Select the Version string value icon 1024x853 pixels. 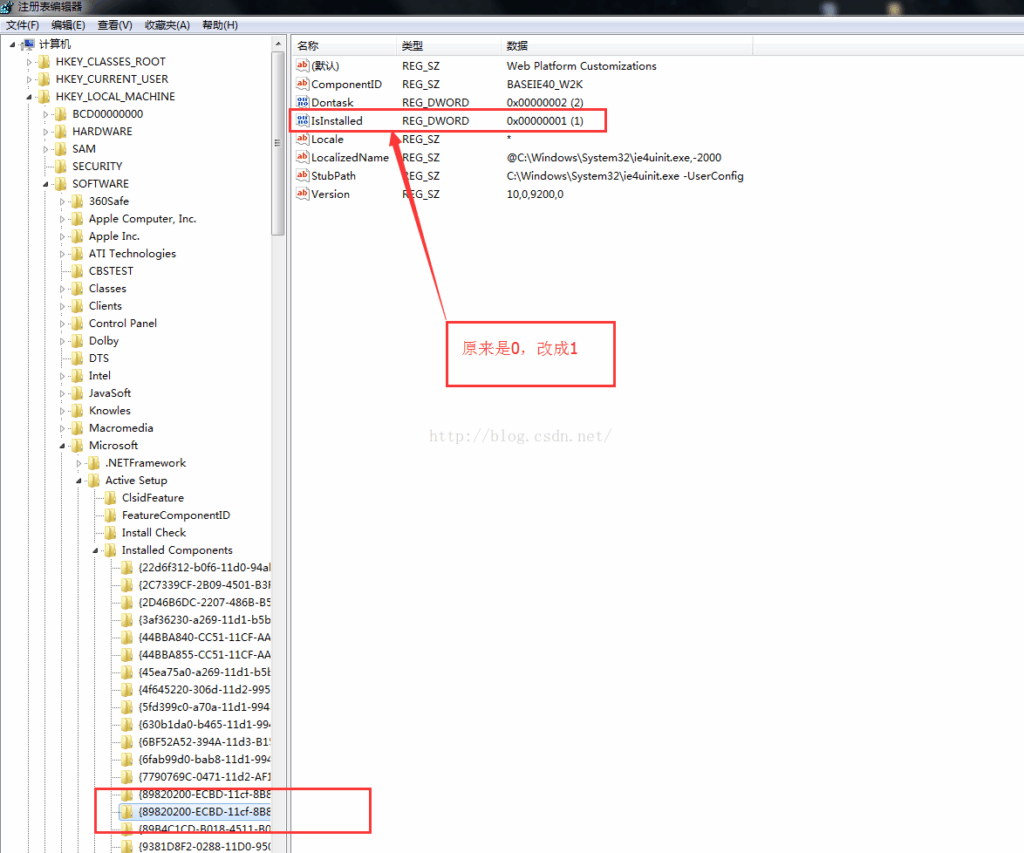(x=303, y=194)
